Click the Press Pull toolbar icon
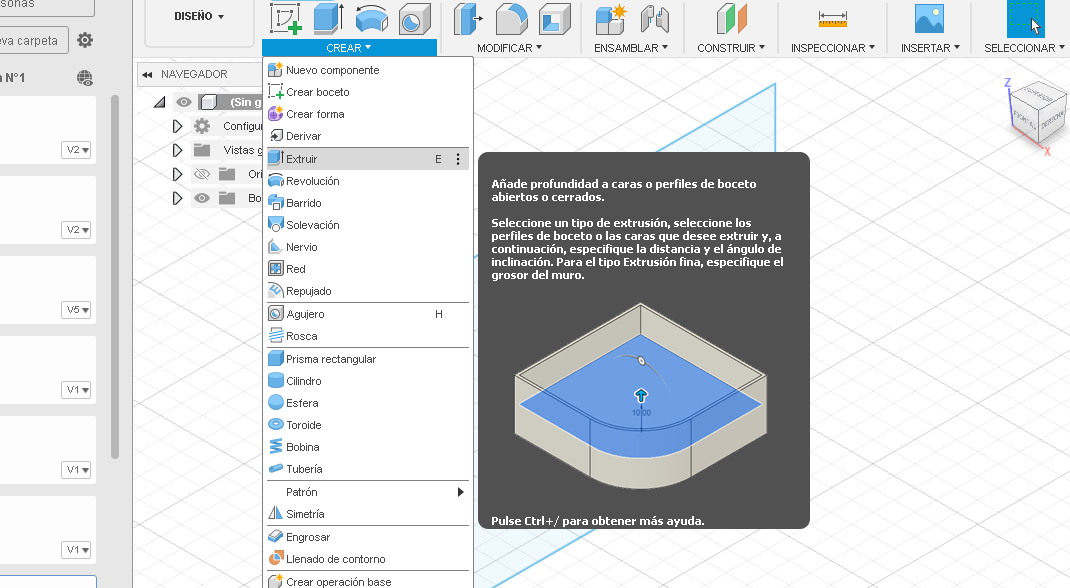This screenshot has width=1070, height=588. click(468, 18)
